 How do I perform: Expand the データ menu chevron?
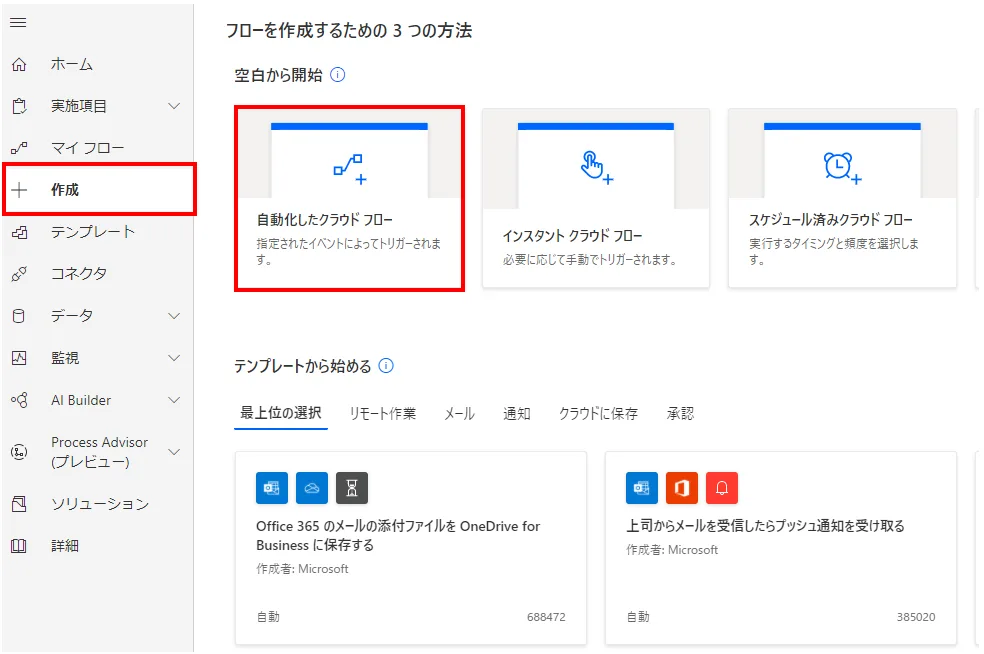(174, 316)
